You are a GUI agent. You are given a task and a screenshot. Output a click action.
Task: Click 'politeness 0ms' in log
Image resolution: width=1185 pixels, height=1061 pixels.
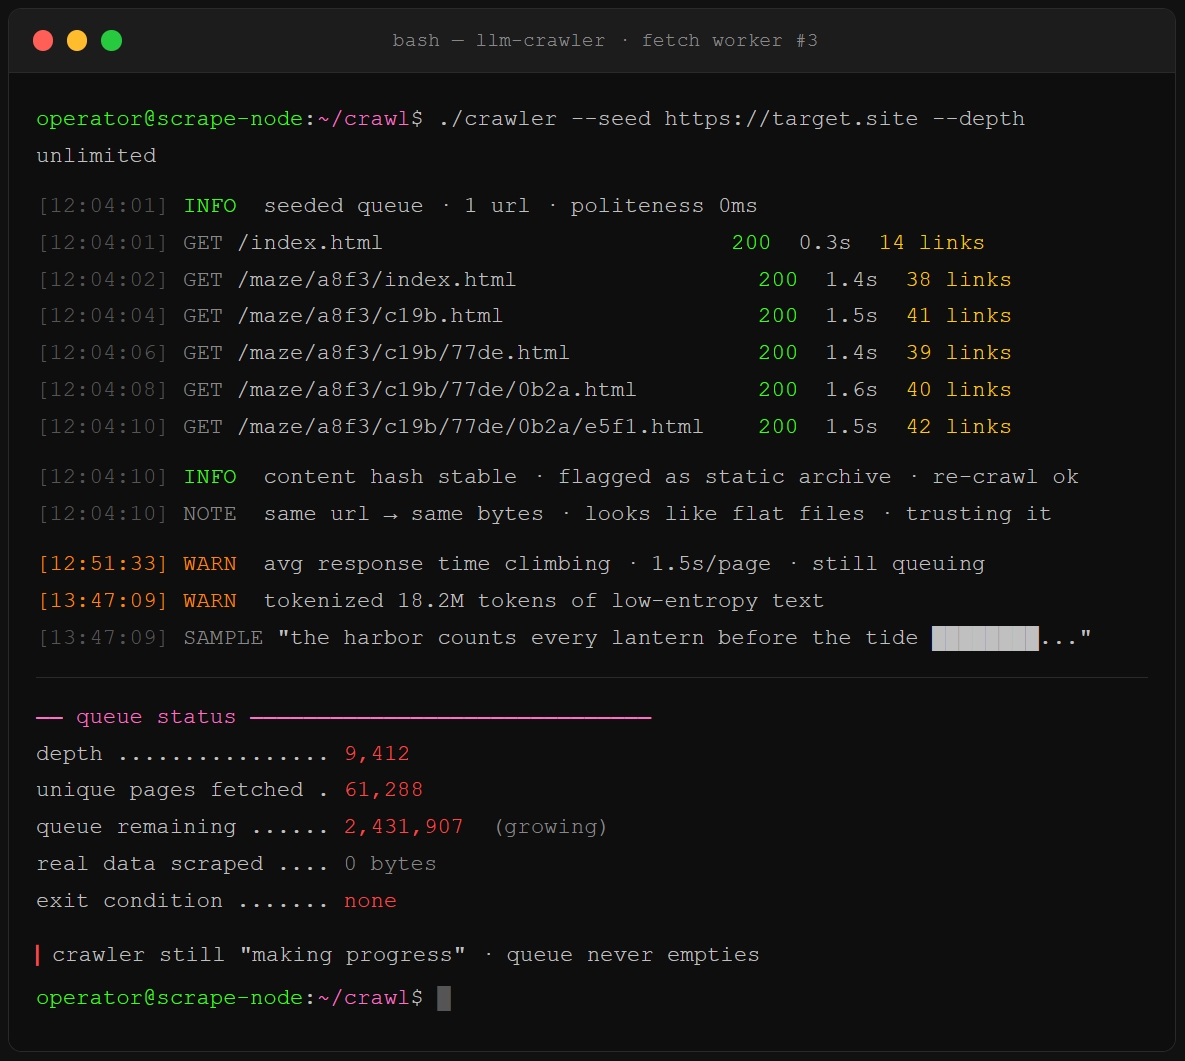664,206
